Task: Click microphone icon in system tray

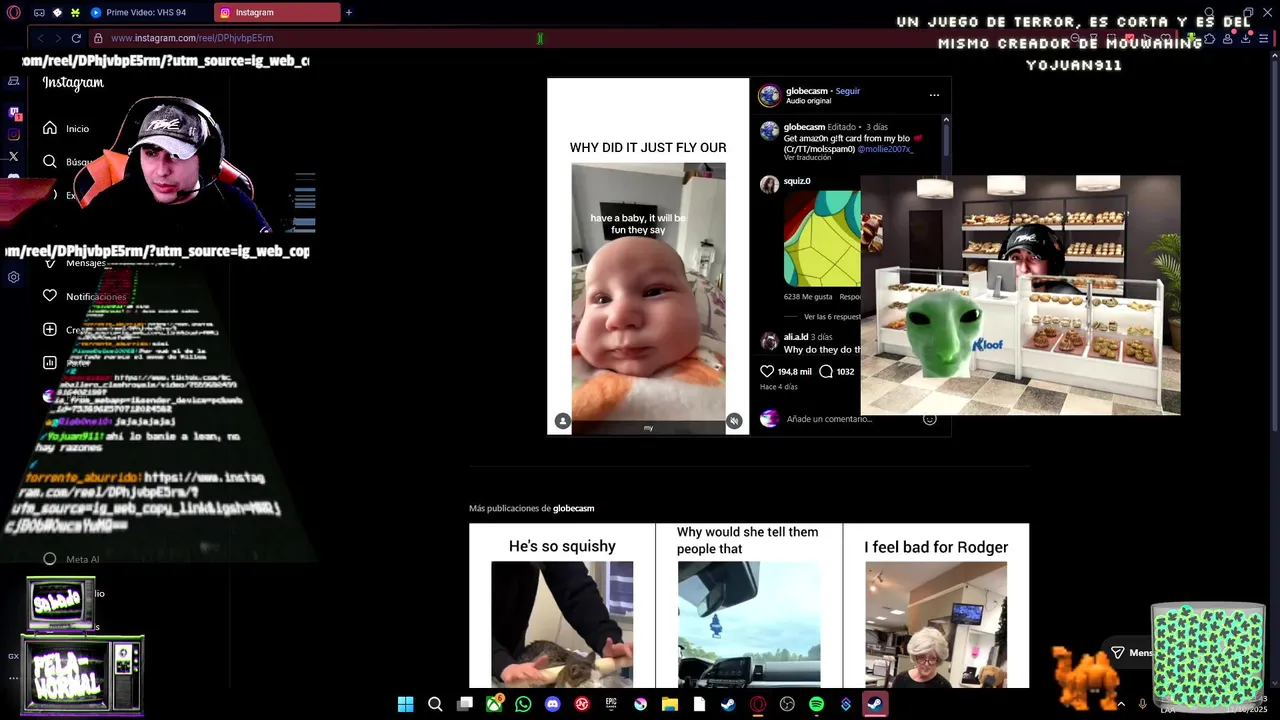Action: 1142,704
